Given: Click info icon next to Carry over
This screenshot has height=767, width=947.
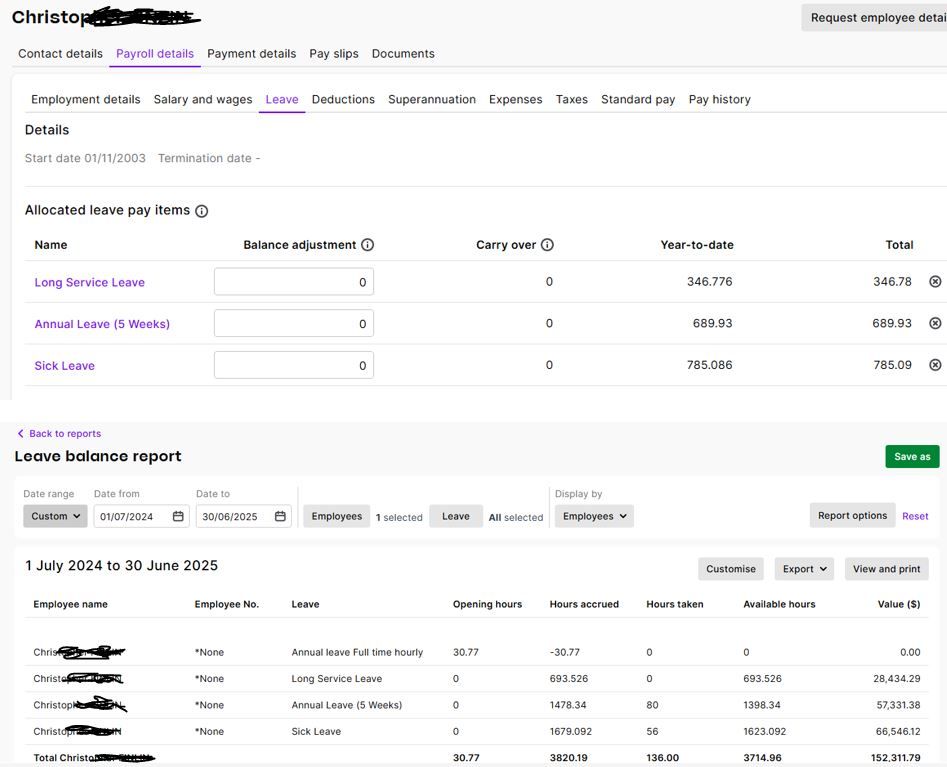Looking at the screenshot, I should (x=547, y=245).
